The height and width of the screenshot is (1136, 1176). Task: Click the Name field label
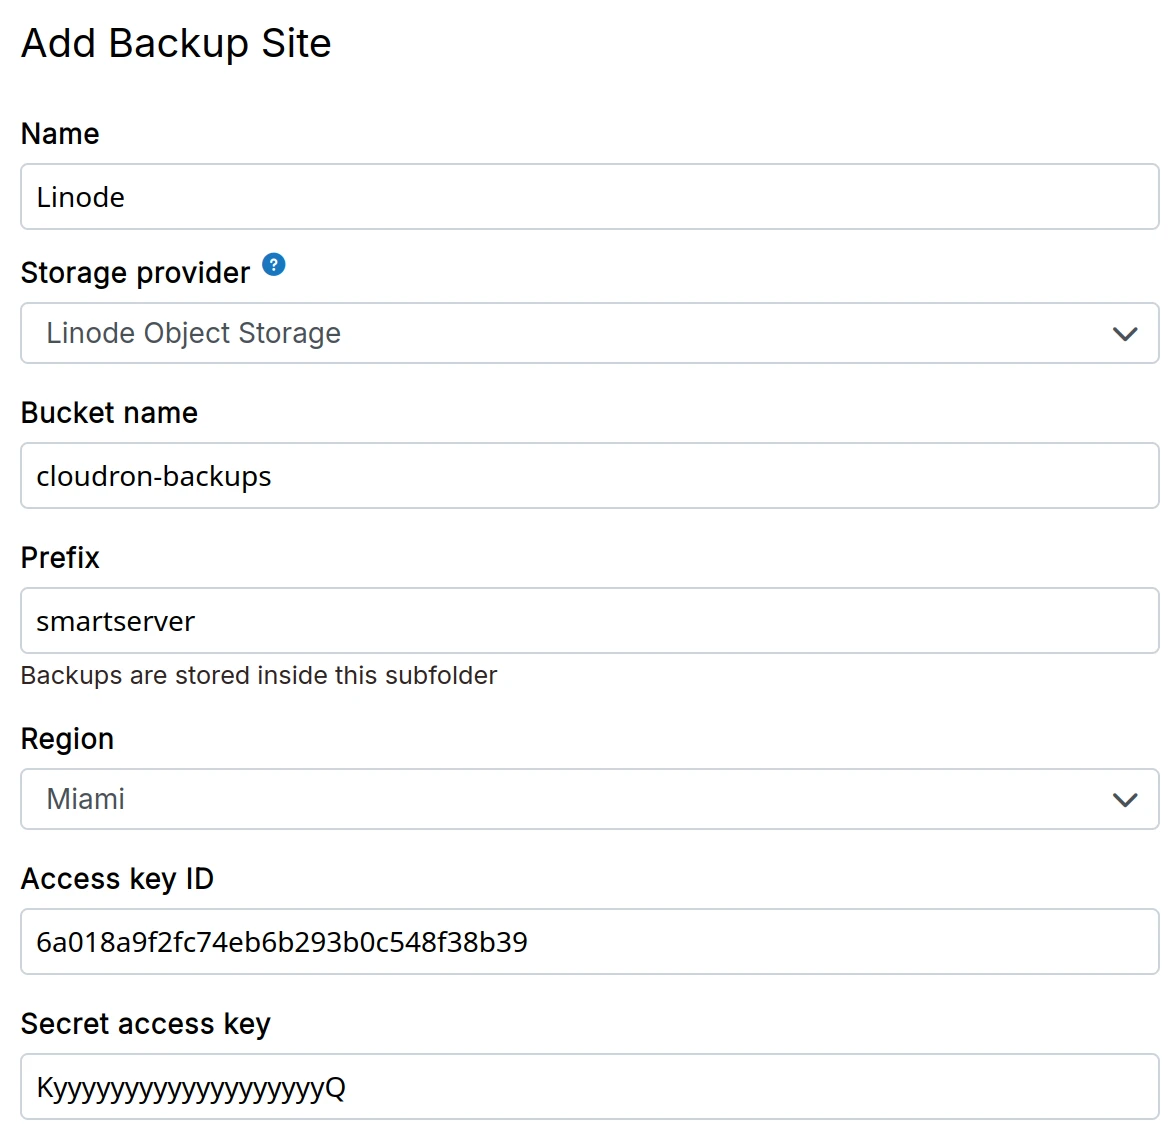59,132
